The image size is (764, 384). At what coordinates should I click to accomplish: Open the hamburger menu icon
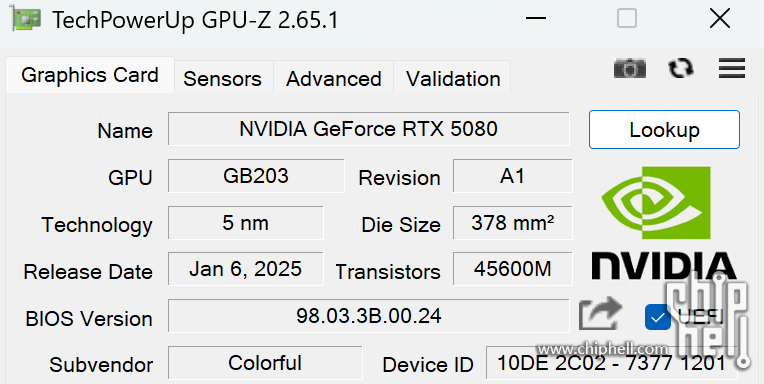coord(732,68)
